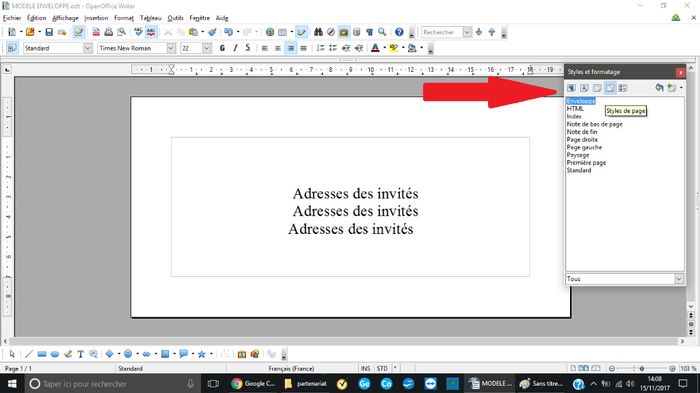Expand the Table insert dropdown arrow

click(x=292, y=32)
